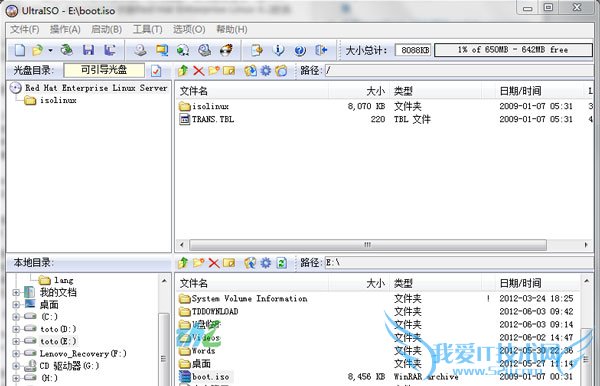Click the local path field showing E:\
Viewport: 600px width, 386px height.
coord(459,263)
